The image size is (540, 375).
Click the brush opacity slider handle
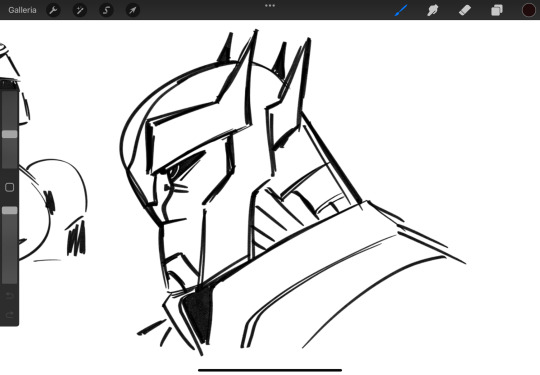(10, 210)
